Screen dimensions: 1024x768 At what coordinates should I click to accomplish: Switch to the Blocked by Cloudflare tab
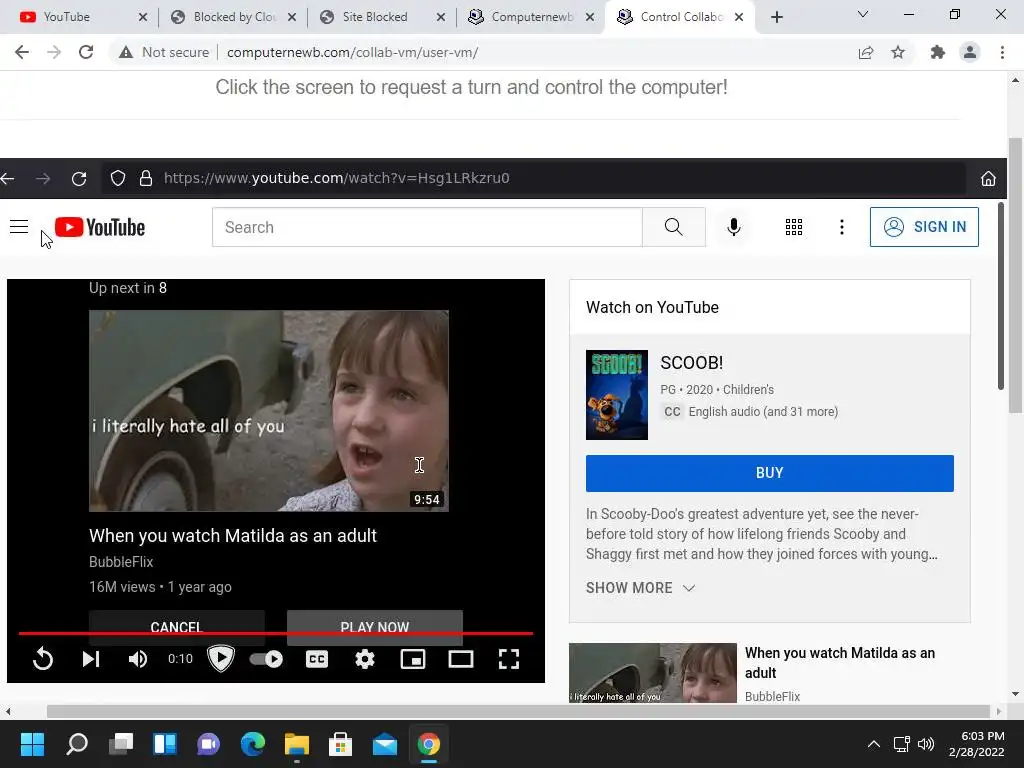[233, 17]
